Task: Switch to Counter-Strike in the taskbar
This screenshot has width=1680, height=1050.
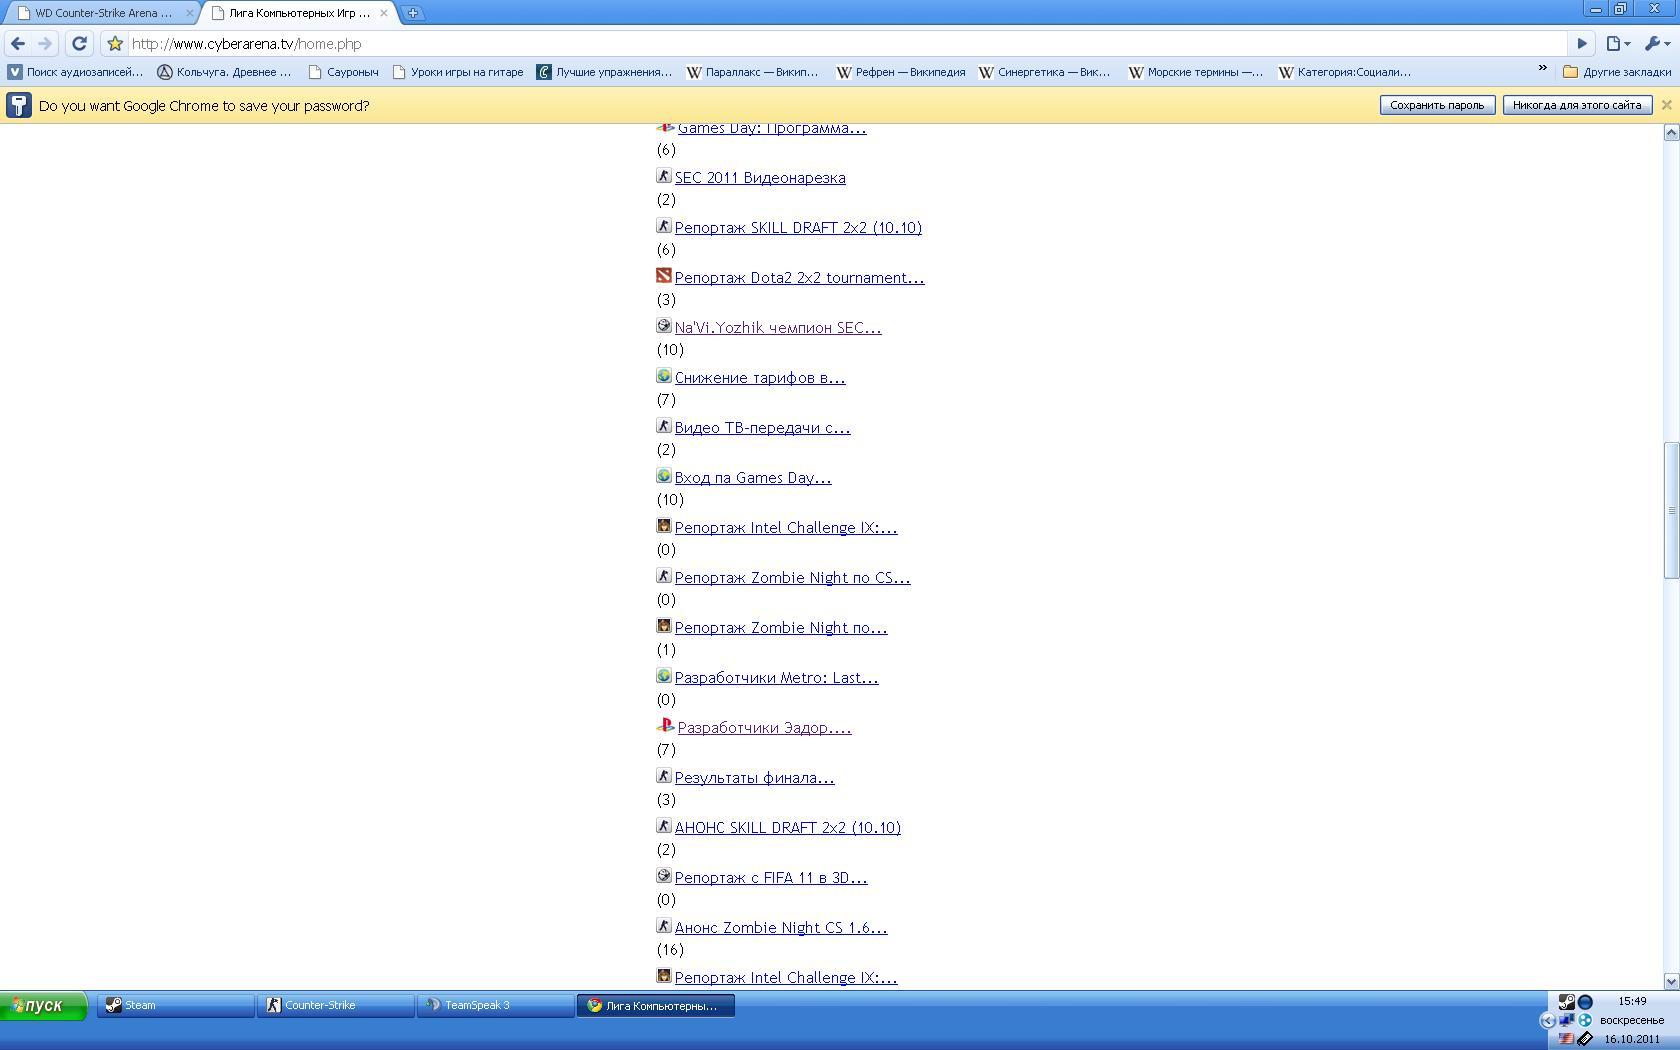Action: tap(336, 1005)
